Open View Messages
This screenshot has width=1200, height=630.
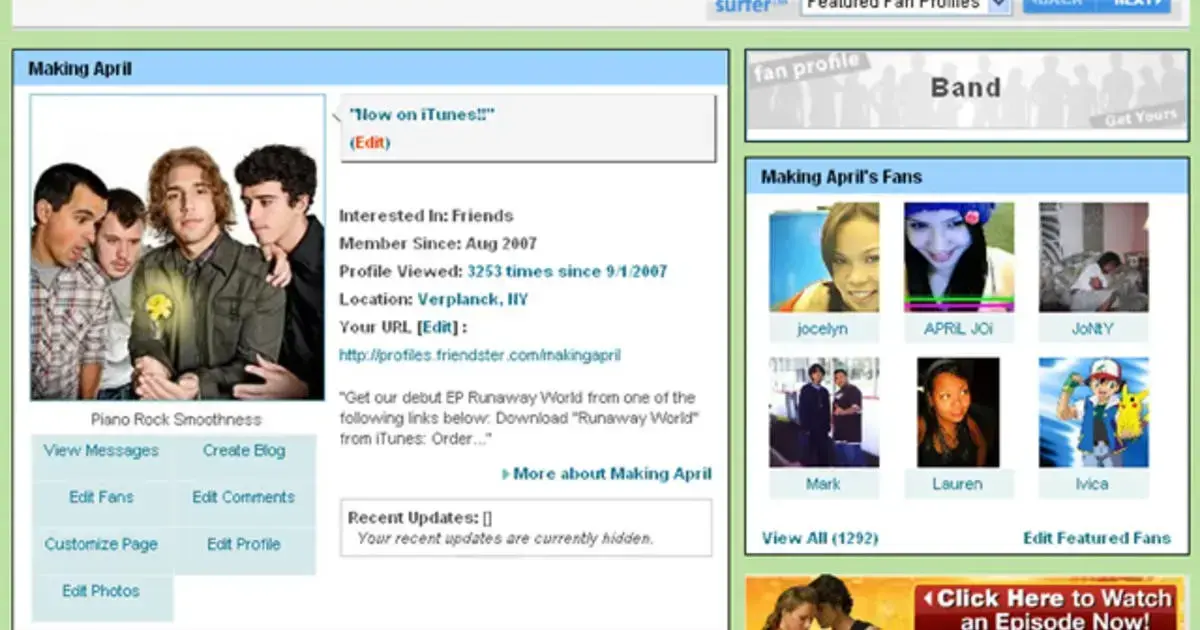tap(101, 451)
